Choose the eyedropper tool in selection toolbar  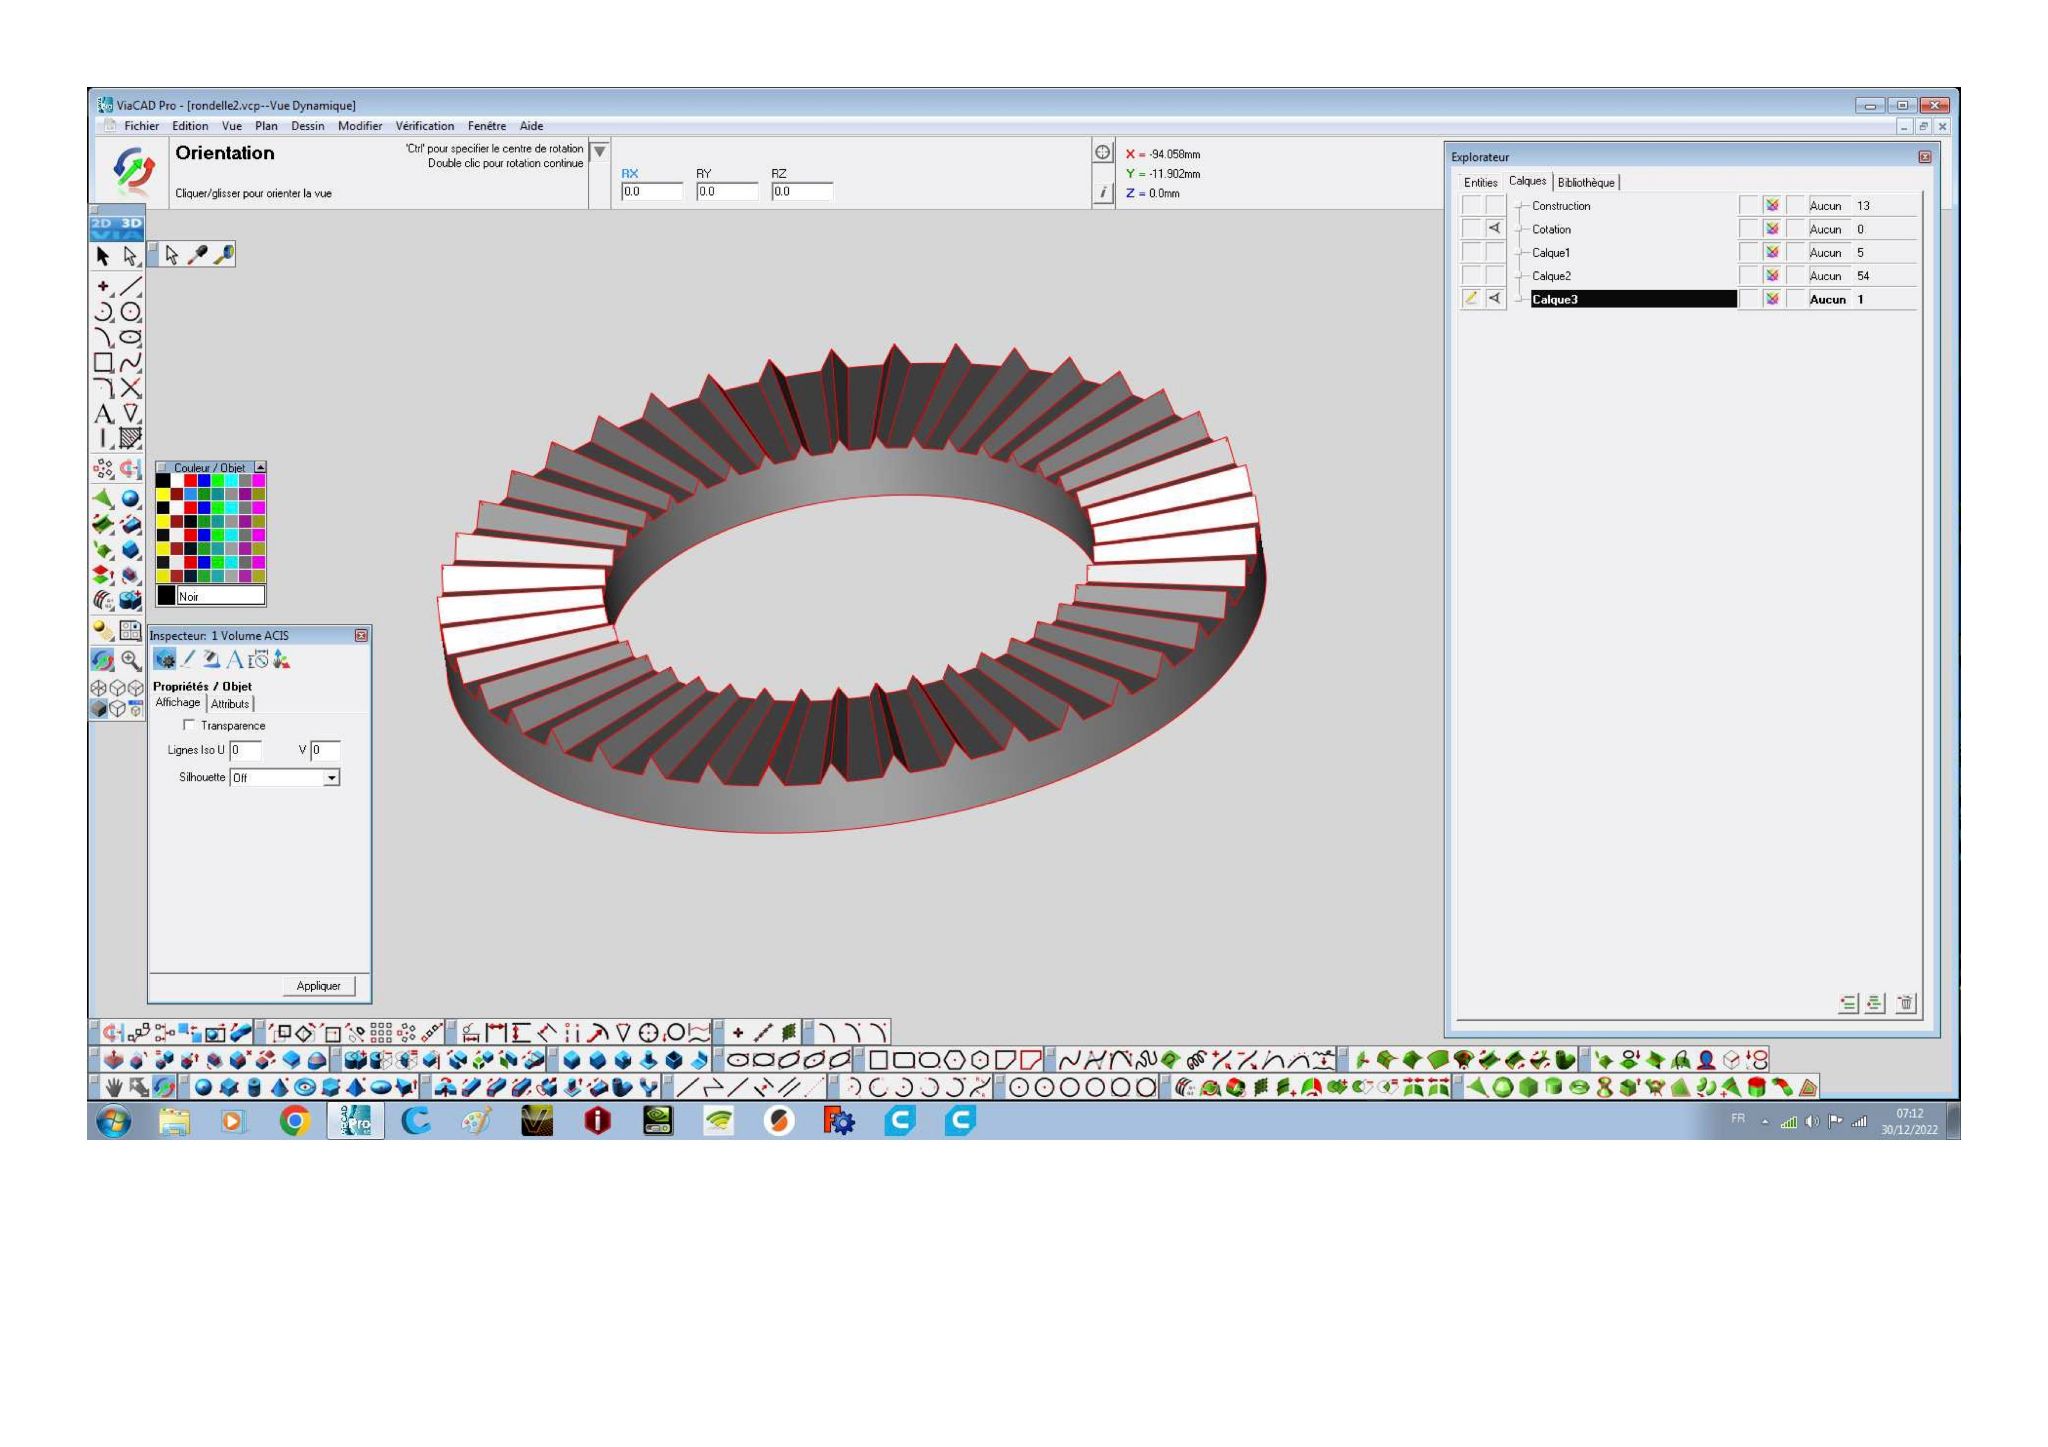pyautogui.click(x=199, y=255)
